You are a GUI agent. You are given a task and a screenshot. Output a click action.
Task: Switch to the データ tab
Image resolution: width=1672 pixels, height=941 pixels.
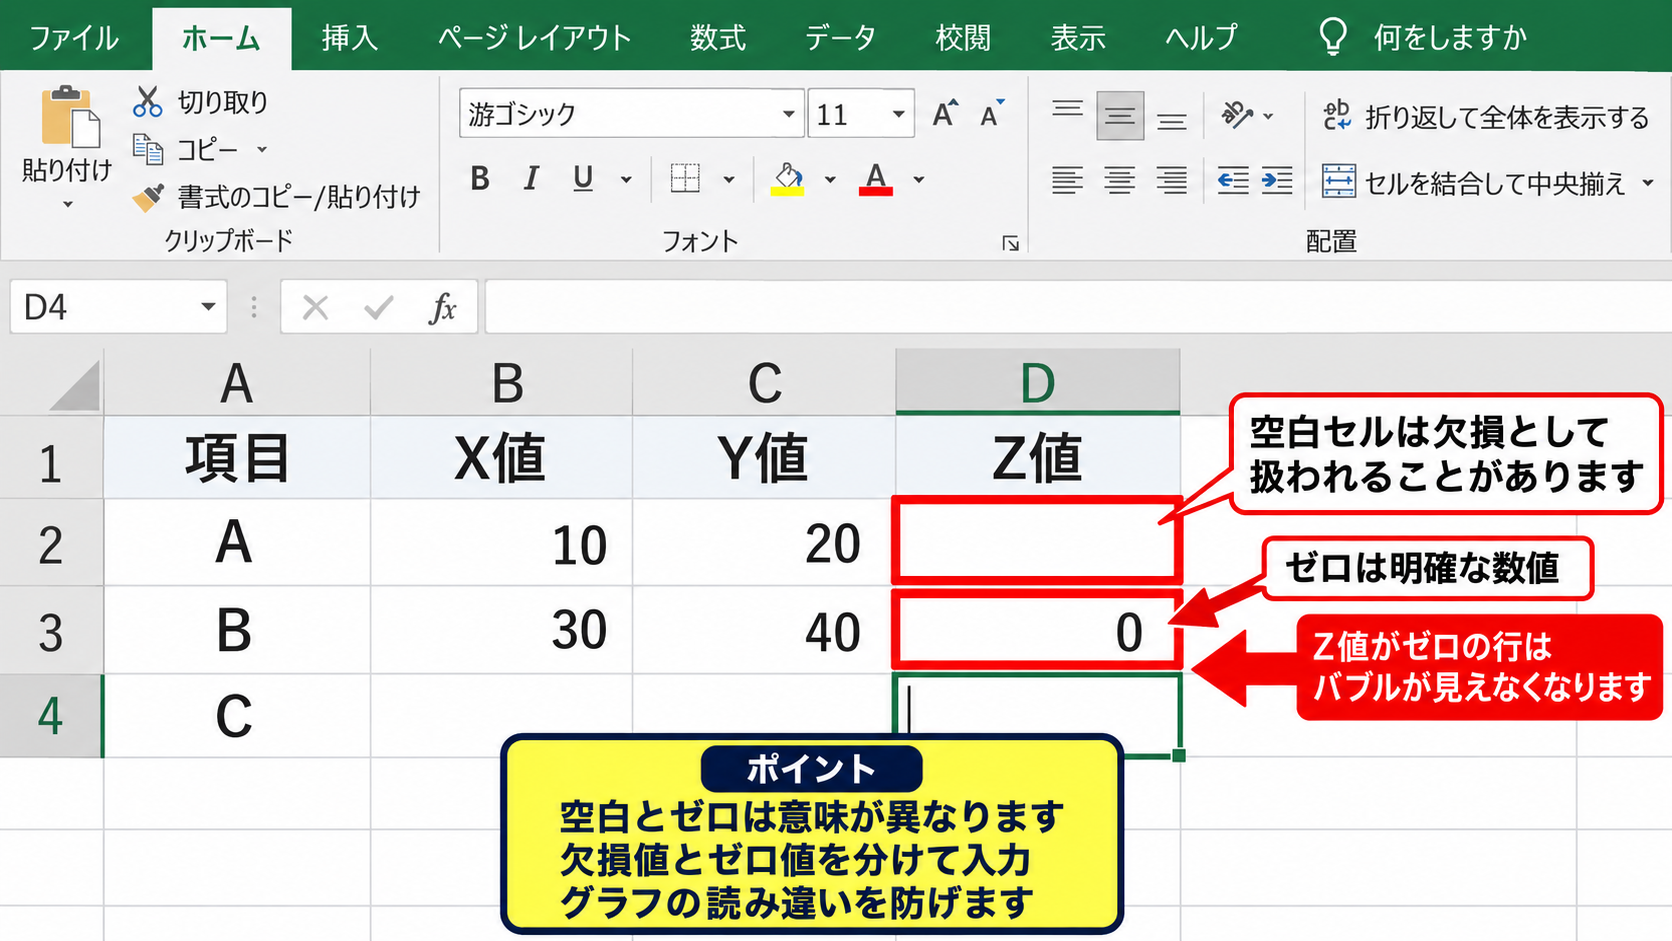[x=840, y=38]
